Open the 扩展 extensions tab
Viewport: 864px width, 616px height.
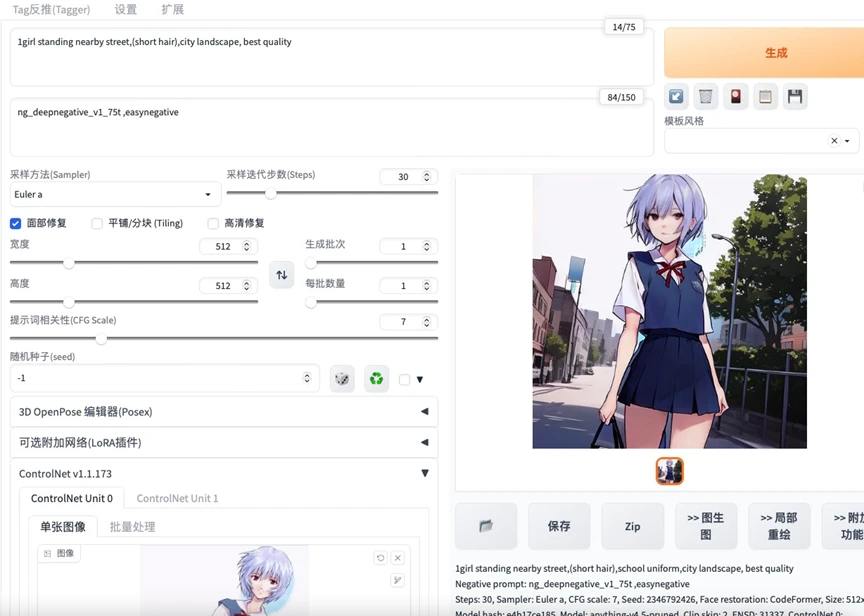pyautogui.click(x=172, y=9)
